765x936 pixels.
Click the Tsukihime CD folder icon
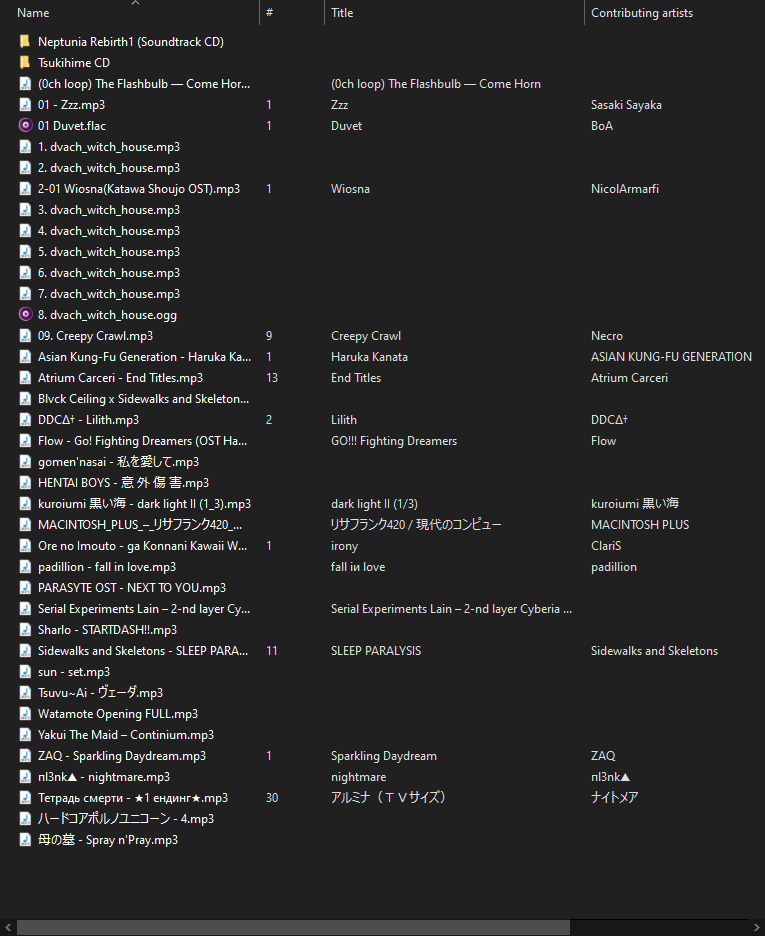click(x=25, y=63)
